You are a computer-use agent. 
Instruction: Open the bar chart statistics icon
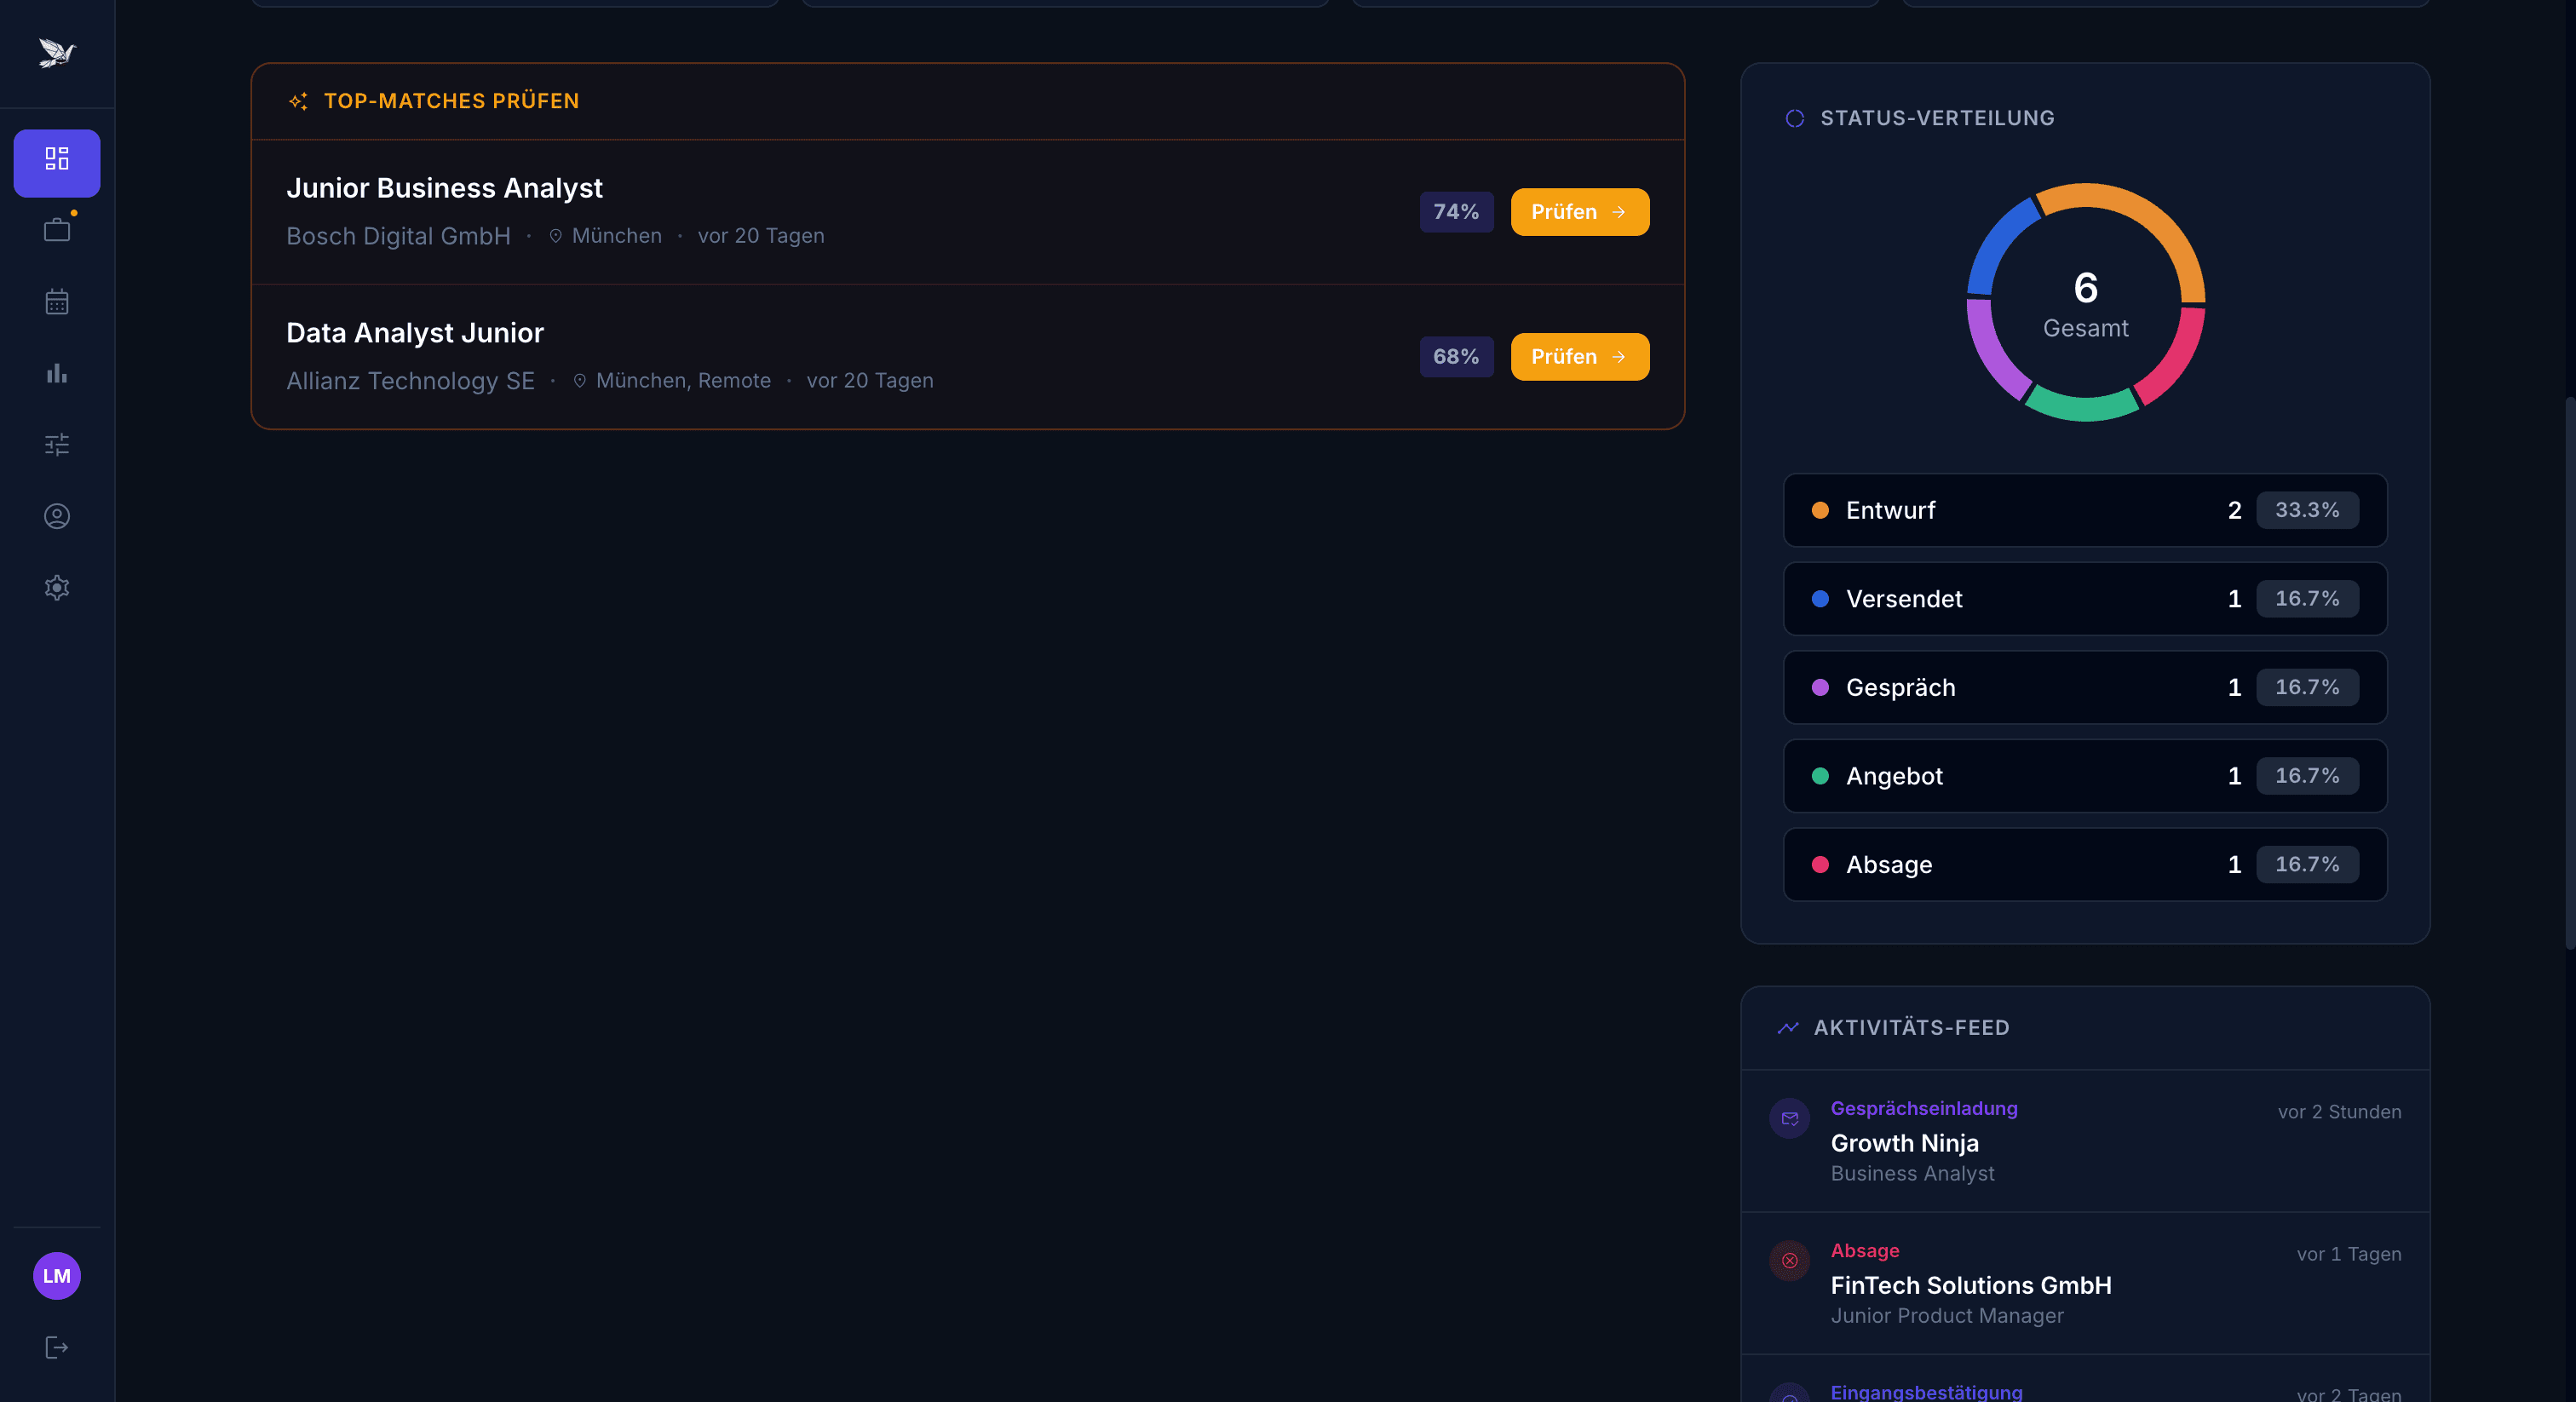point(57,373)
